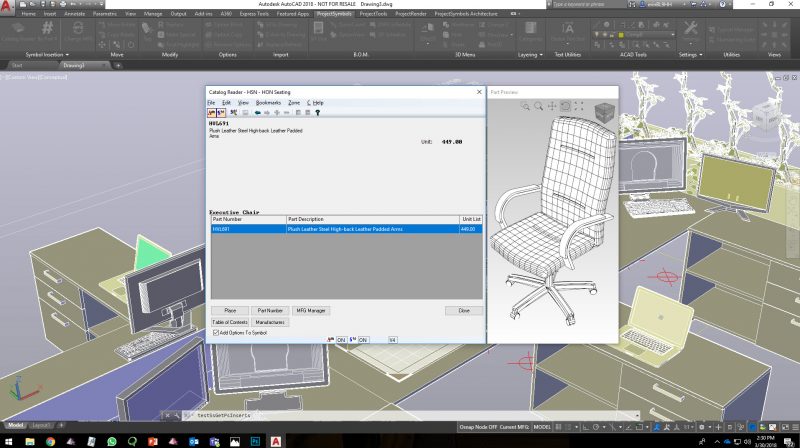Click the back arrow in Catalog Reader toolbar
Viewport: 800px width, 448px height.
(258, 112)
